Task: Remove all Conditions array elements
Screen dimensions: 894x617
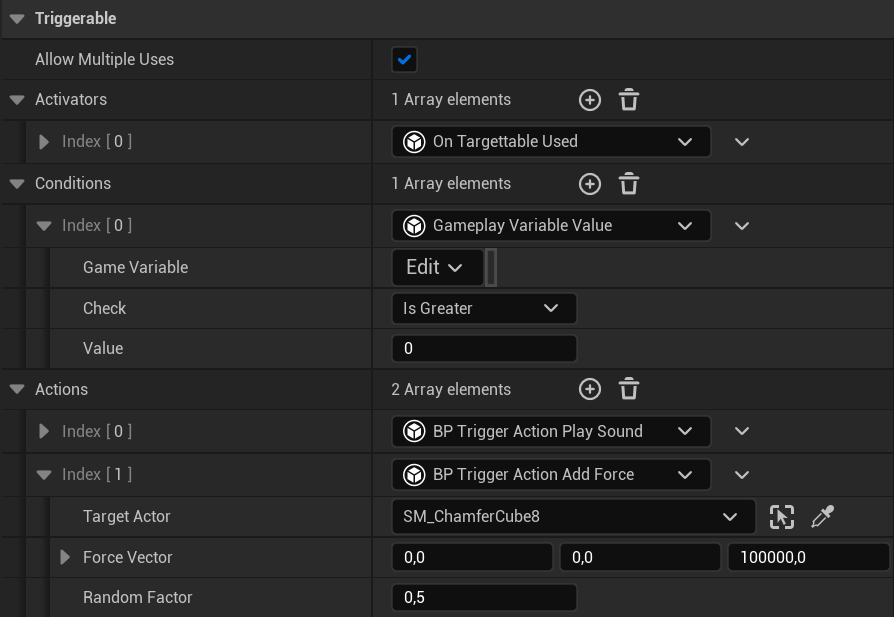Action: coord(629,184)
